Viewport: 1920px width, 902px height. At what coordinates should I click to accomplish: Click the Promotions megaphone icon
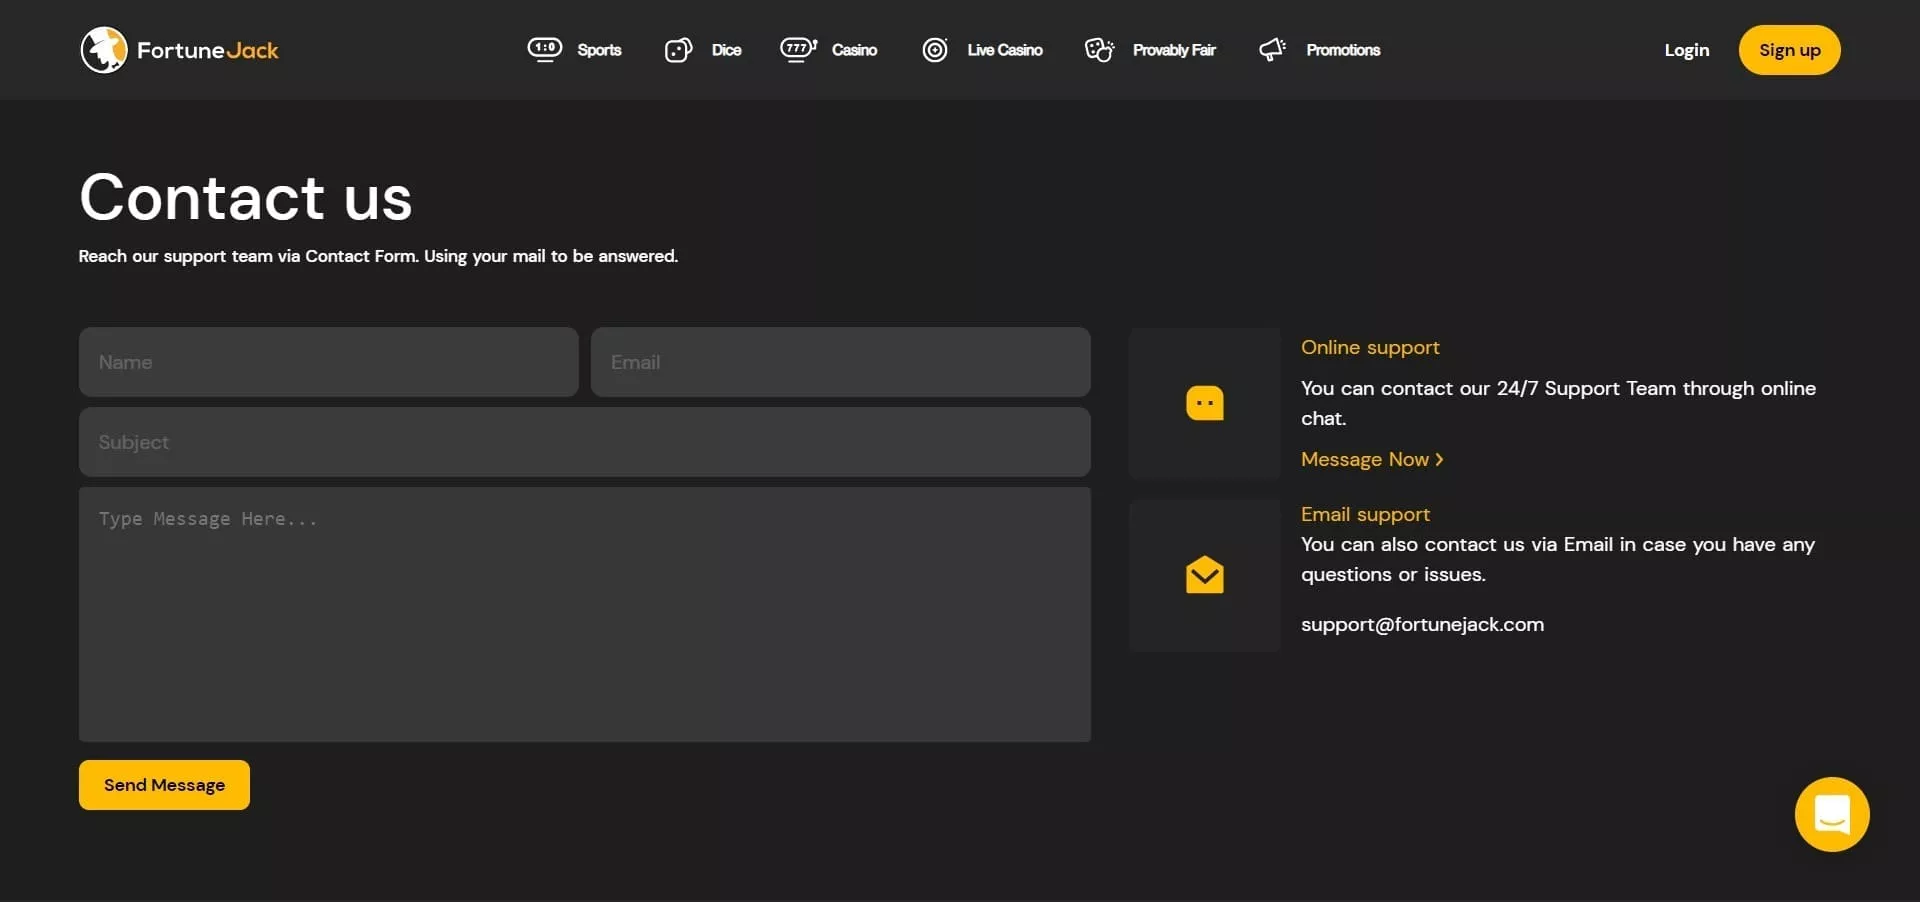1272,50
